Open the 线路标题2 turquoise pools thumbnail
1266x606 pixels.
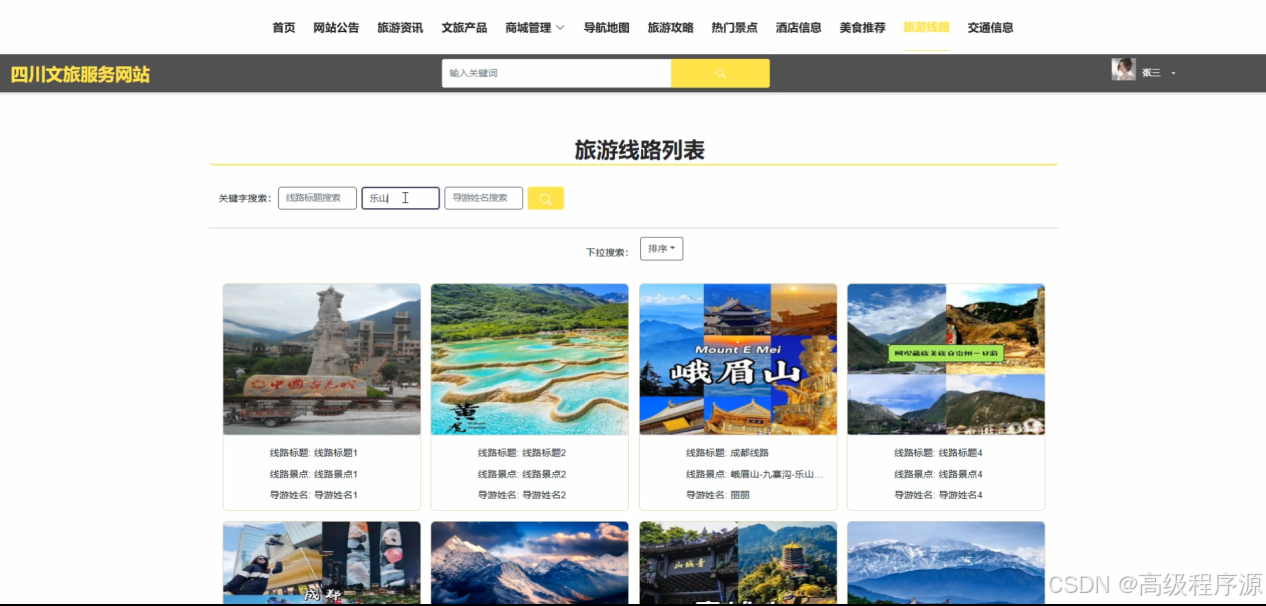coord(530,359)
